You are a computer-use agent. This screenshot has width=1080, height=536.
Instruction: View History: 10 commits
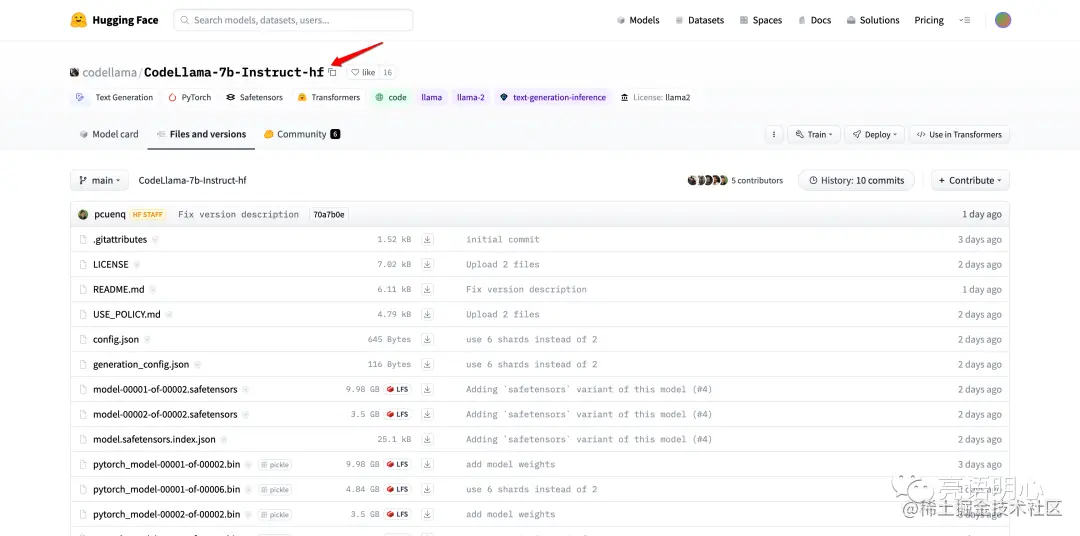click(856, 181)
